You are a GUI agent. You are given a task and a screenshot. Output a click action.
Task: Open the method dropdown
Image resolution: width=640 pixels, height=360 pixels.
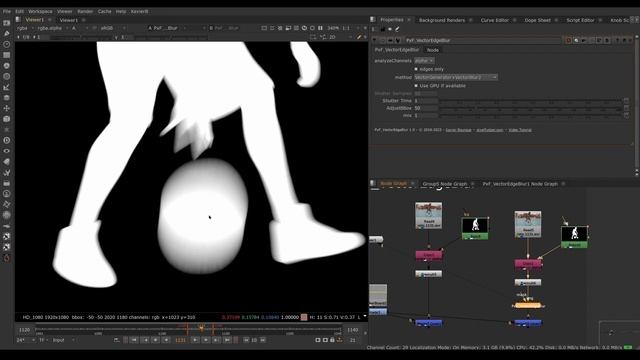pyautogui.click(x=456, y=77)
